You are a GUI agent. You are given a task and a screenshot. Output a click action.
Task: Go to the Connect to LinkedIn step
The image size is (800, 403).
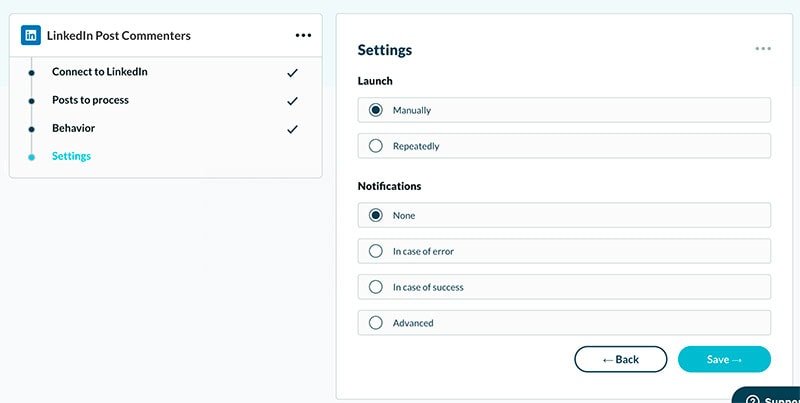coord(99,72)
